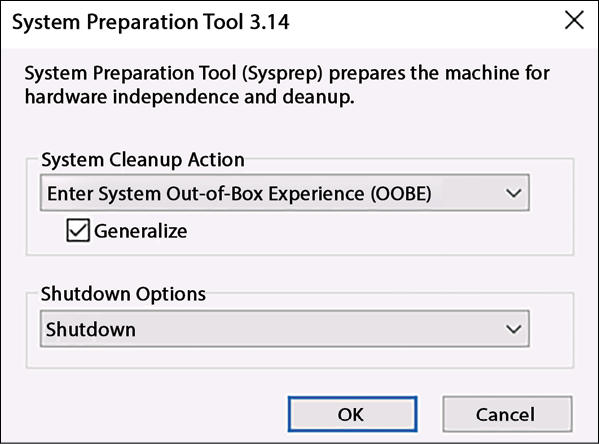Open the System Cleanup Action combo box
This screenshot has width=599, height=444.
285,193
